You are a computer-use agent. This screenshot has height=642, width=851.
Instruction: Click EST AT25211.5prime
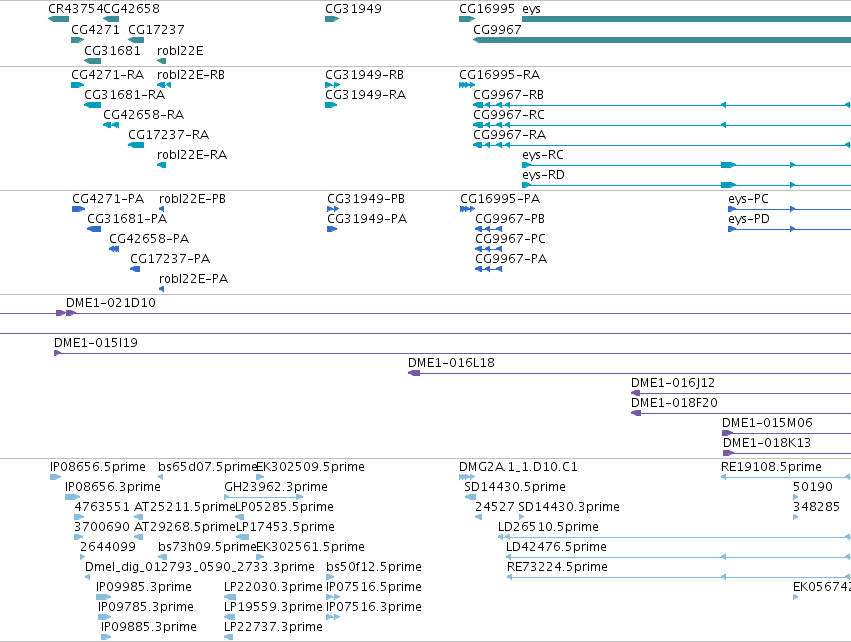[185, 507]
